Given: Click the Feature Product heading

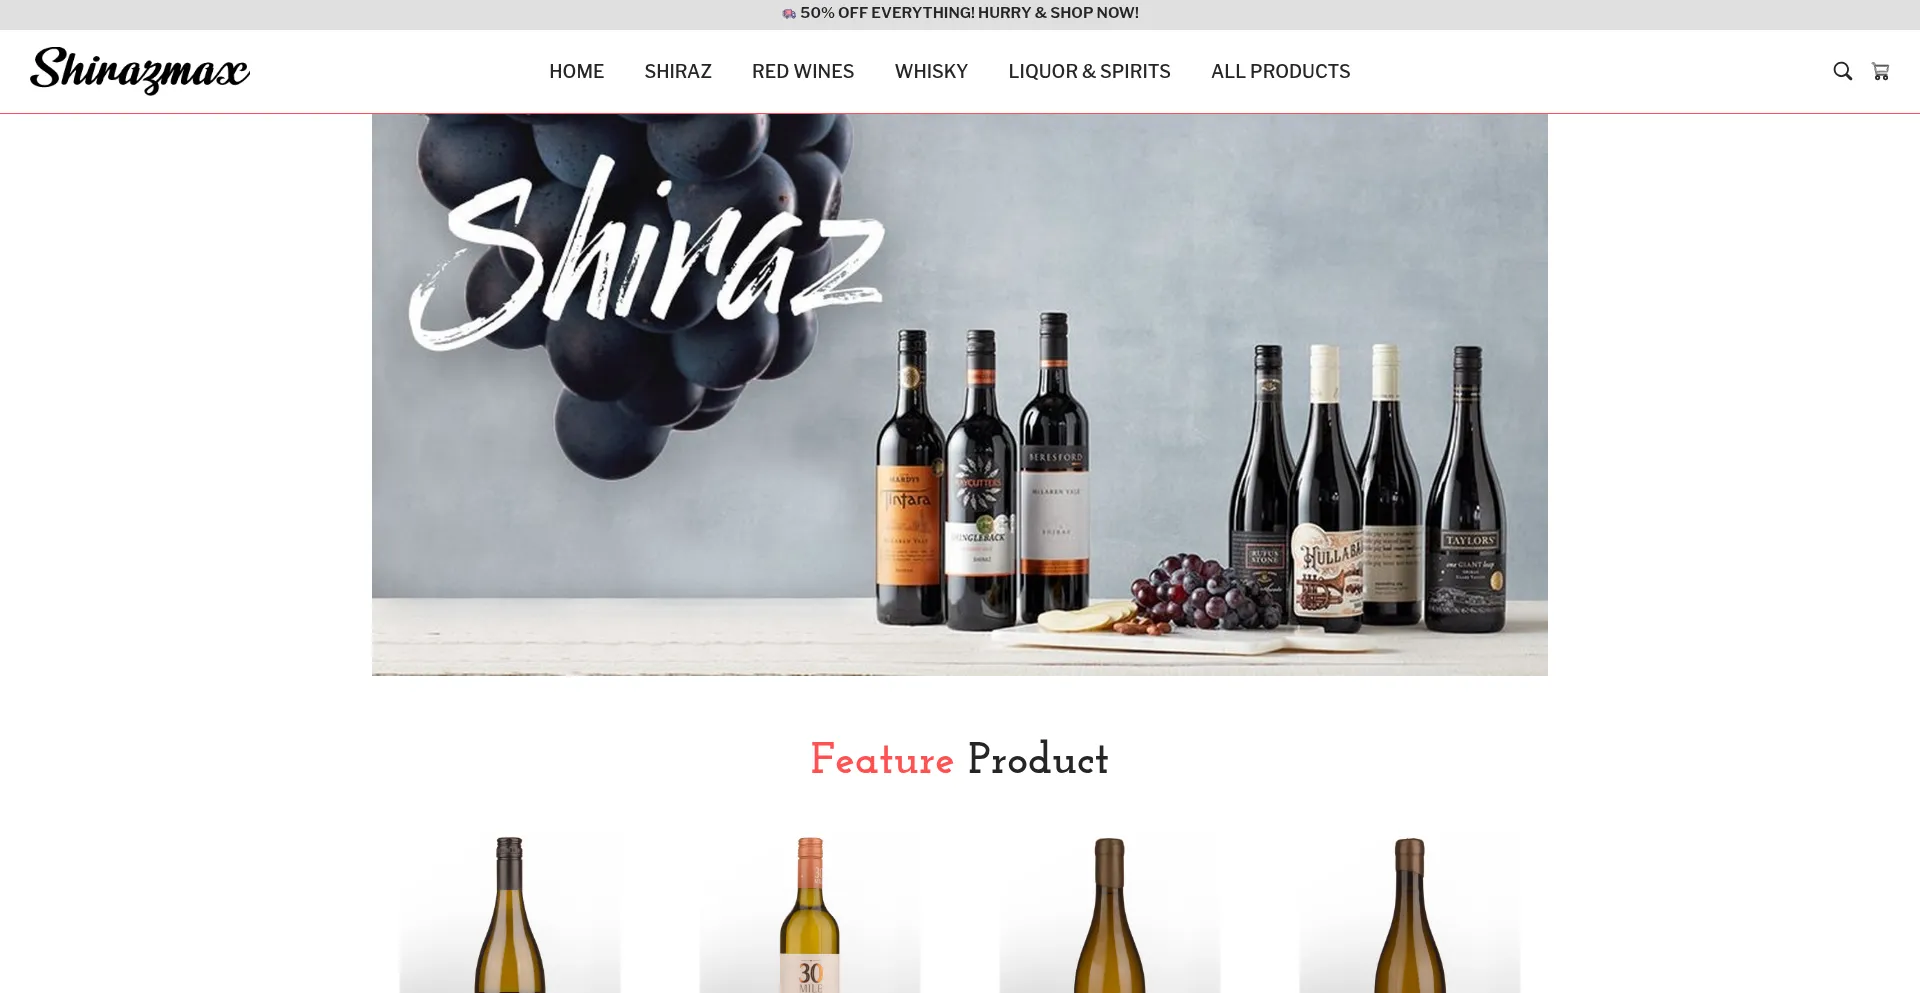Looking at the screenshot, I should point(960,759).
